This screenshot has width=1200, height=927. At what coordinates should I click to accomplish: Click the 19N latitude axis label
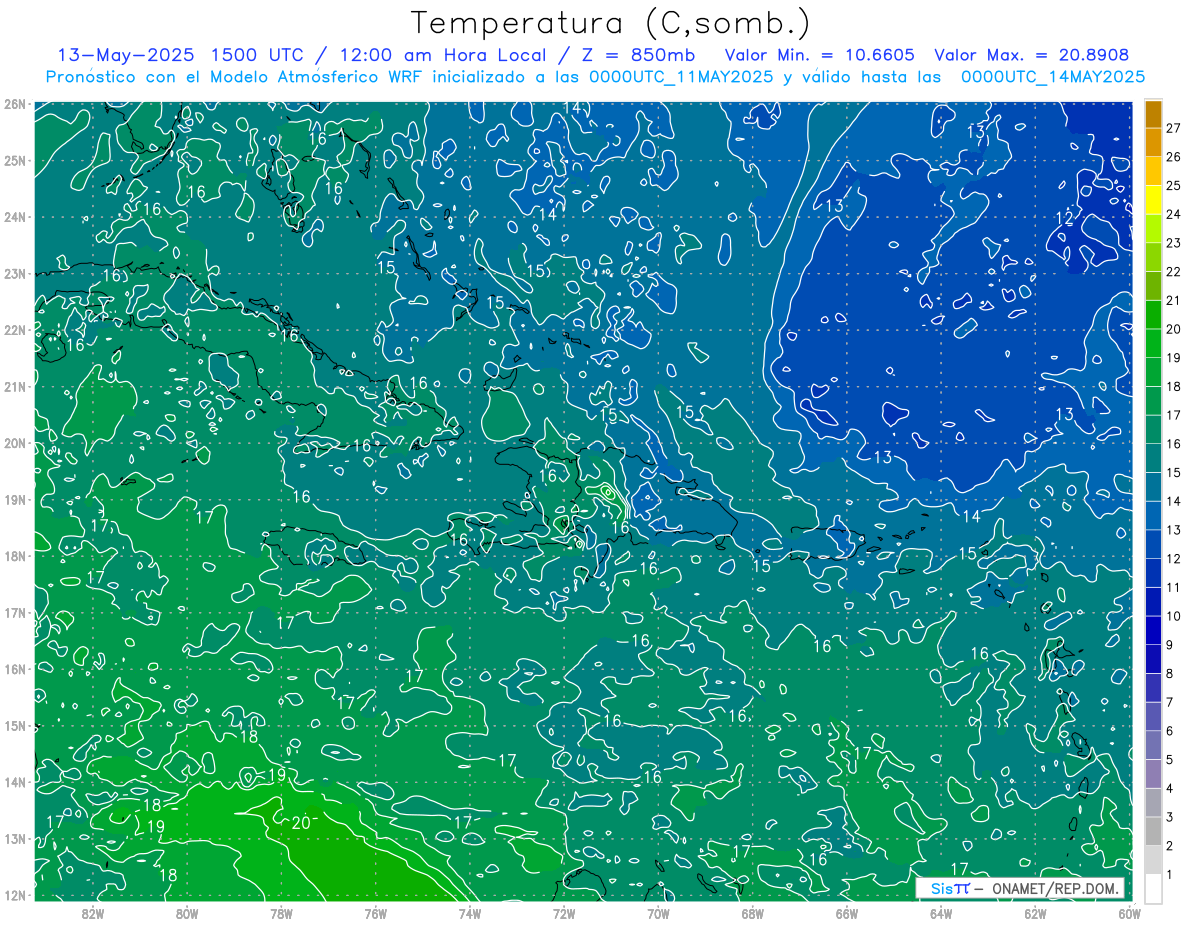14,499
